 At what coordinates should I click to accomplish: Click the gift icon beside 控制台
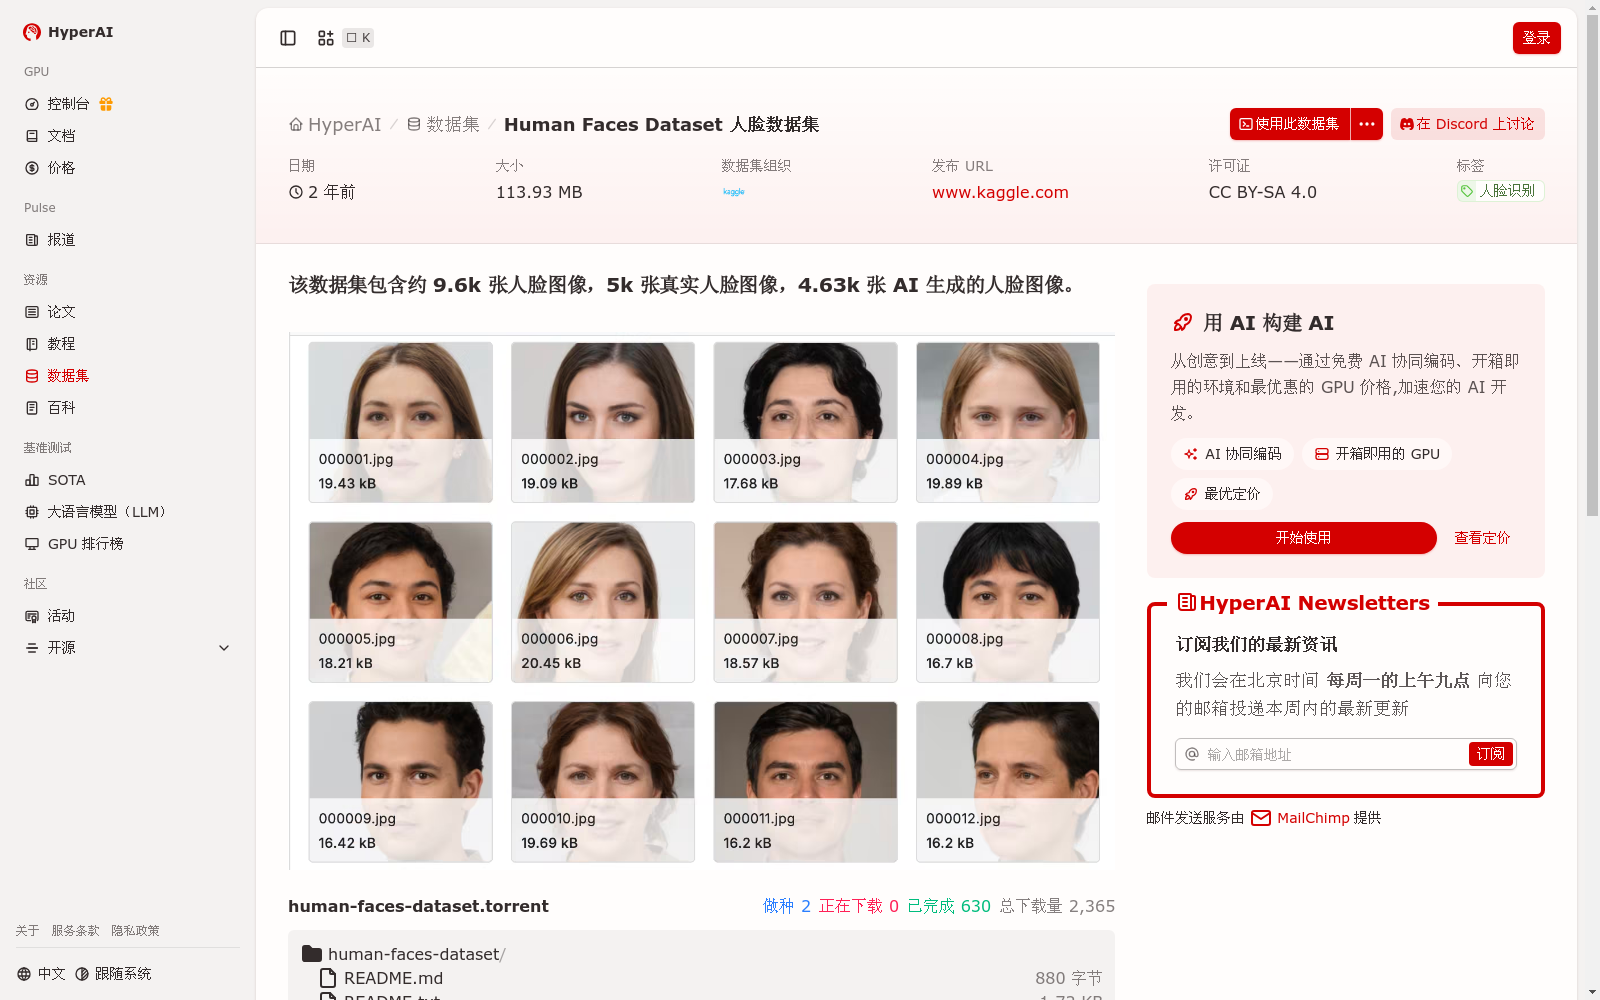tap(106, 104)
